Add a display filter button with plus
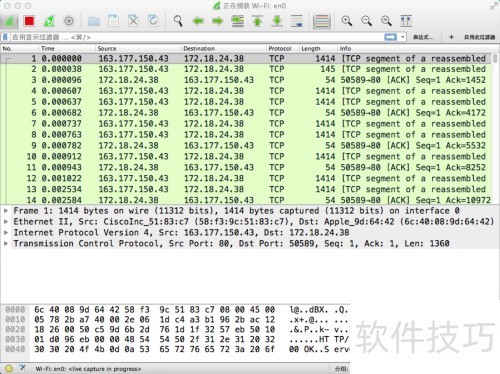The height and width of the screenshot is (374, 500). [451, 37]
